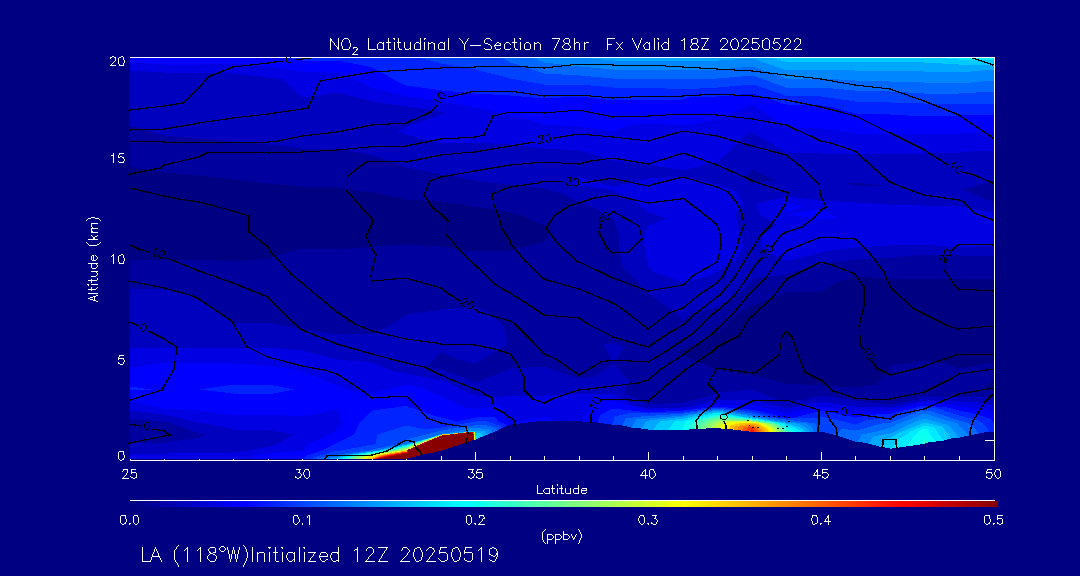Click the colorbar label 0.5
Image resolution: width=1080 pixels, height=576 pixels.
click(x=993, y=521)
